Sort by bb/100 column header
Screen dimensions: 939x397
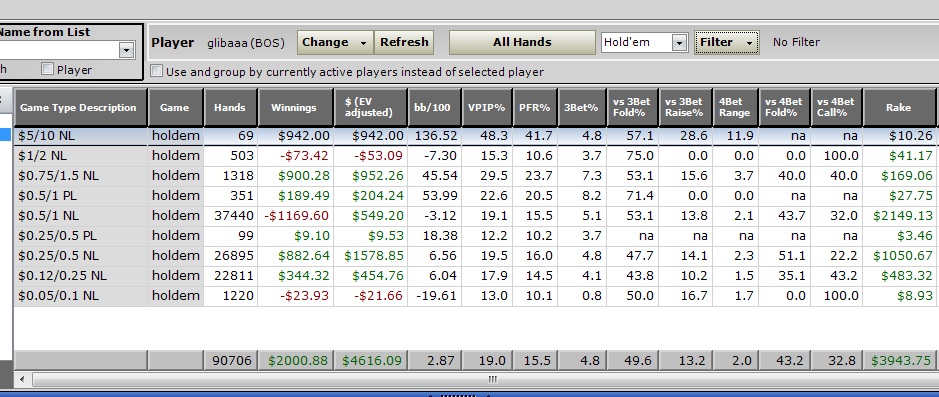[x=435, y=108]
